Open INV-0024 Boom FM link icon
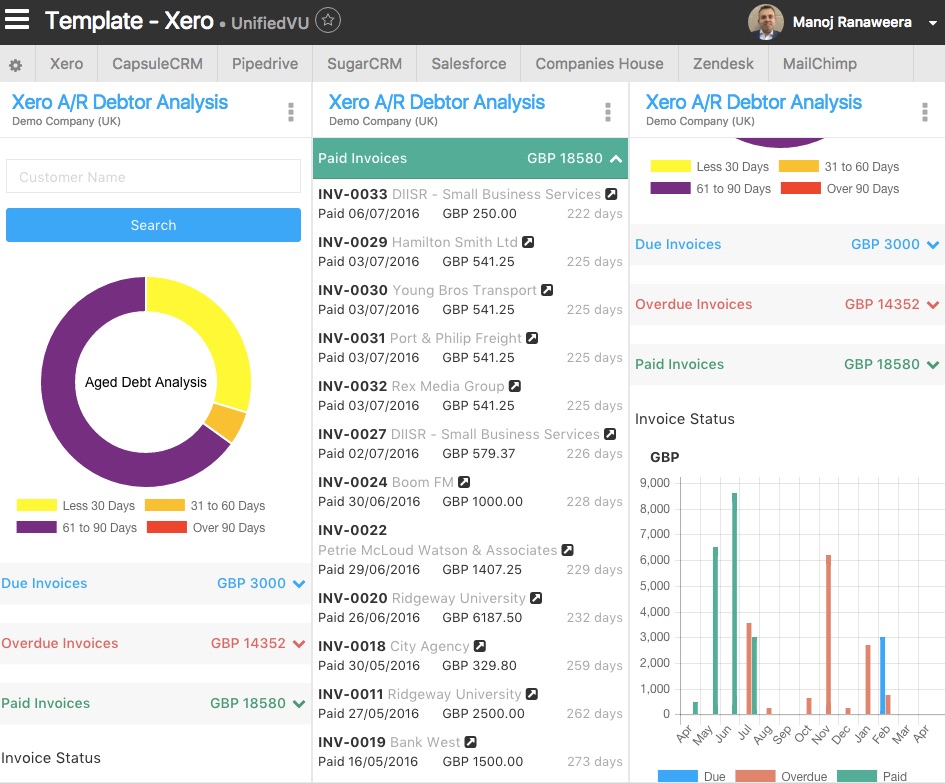This screenshot has width=945, height=783. pos(464,482)
